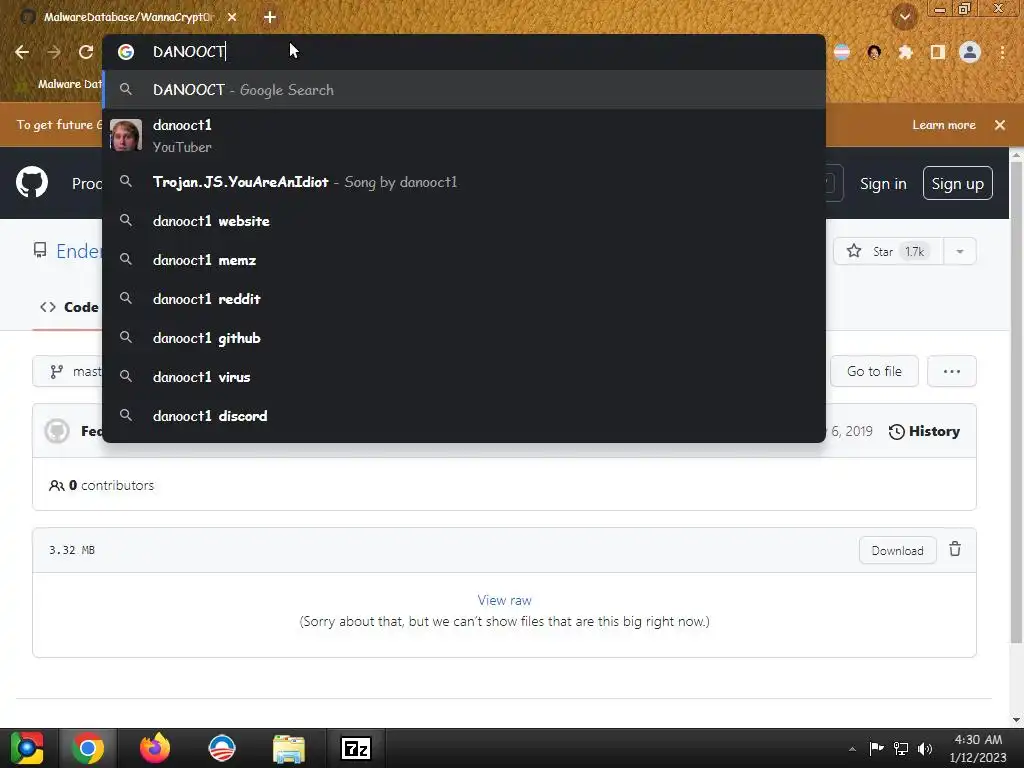Open the Extensions puzzle piece icon
Image resolution: width=1024 pixels, height=768 pixels.
906,52
